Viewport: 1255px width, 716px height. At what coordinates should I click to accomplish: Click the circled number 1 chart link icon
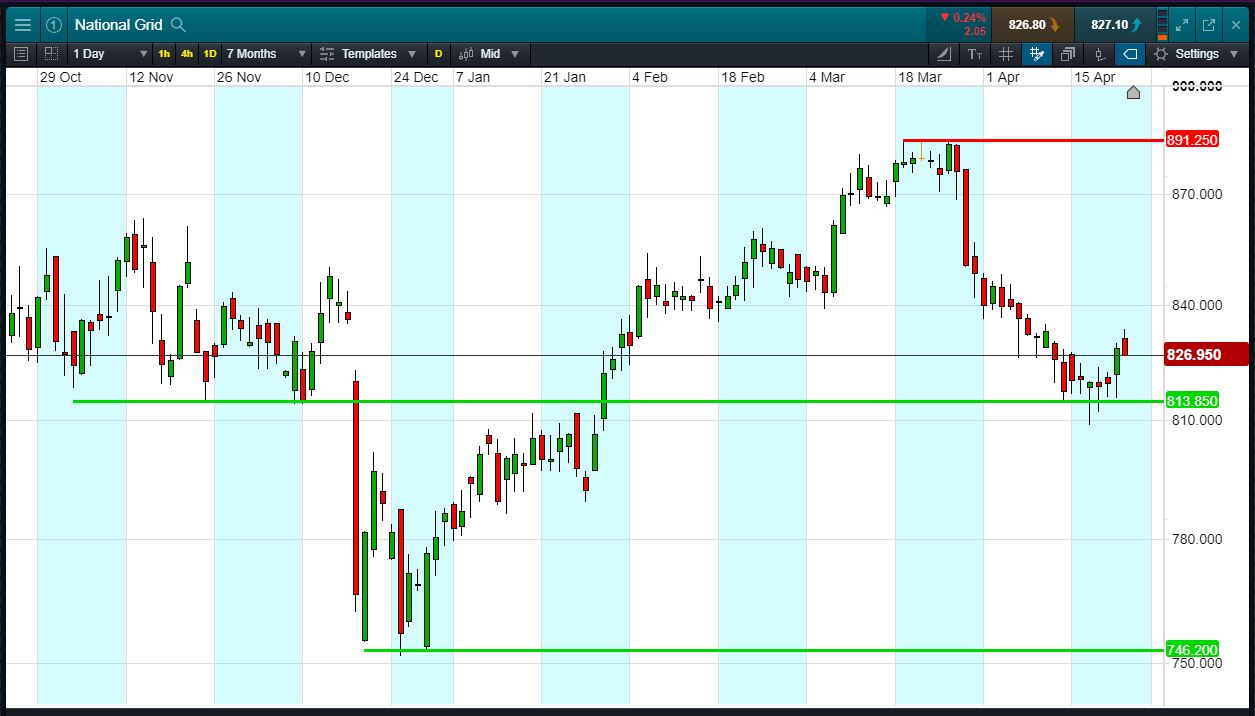coord(54,25)
